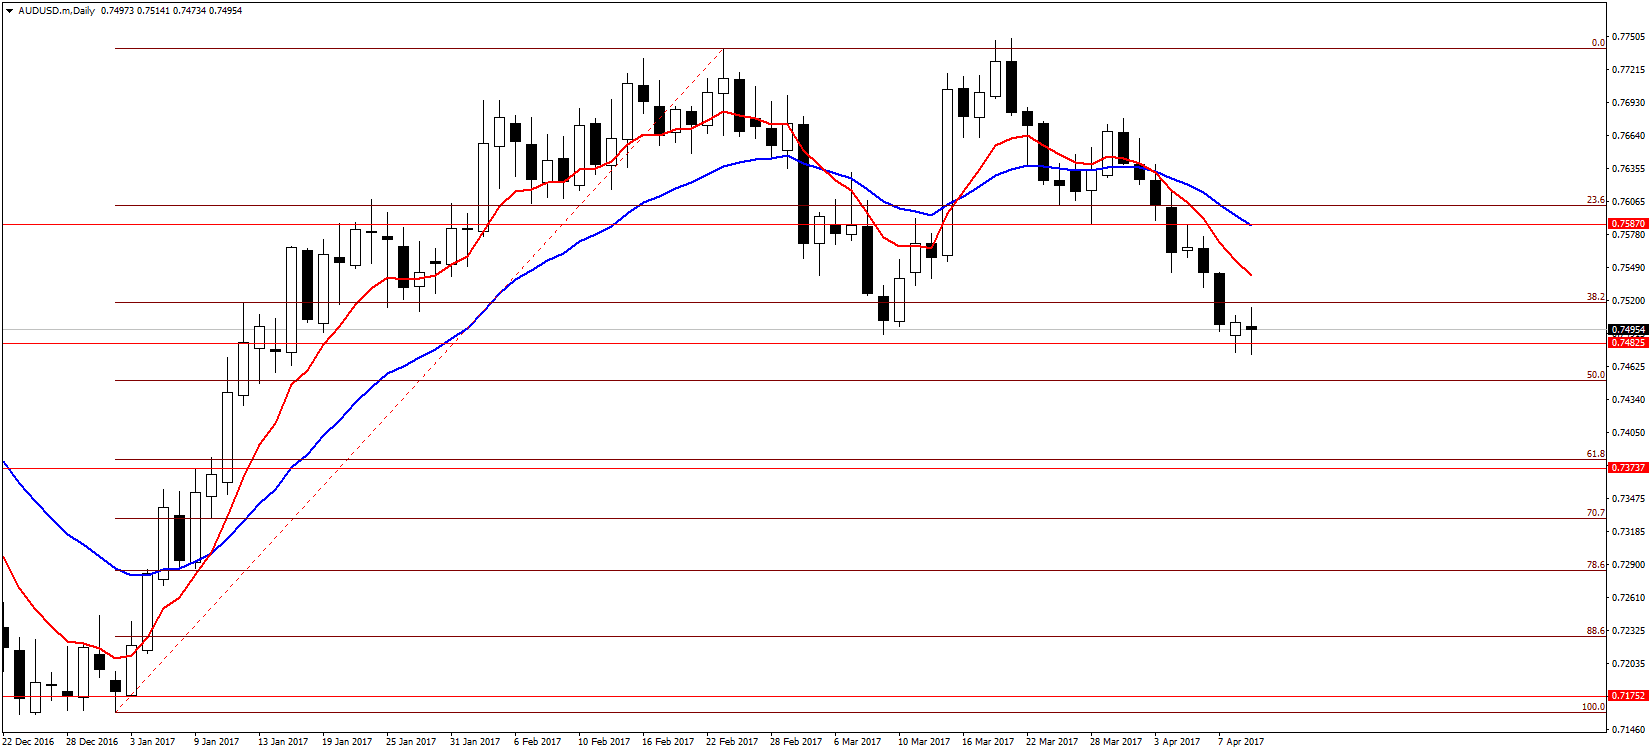The width and height of the screenshot is (1649, 753).
Task: Select the red price tag 0.75870
Action: tap(1627, 224)
